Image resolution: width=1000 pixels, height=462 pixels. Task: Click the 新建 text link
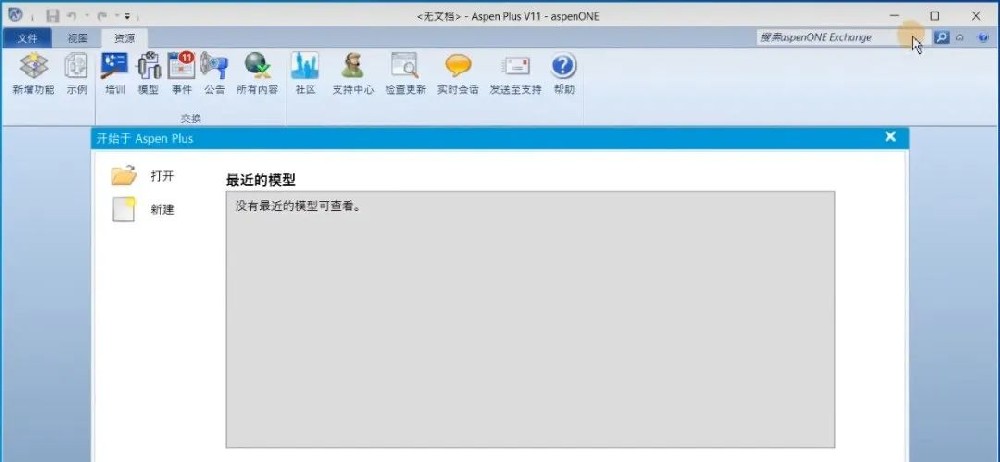[162, 209]
